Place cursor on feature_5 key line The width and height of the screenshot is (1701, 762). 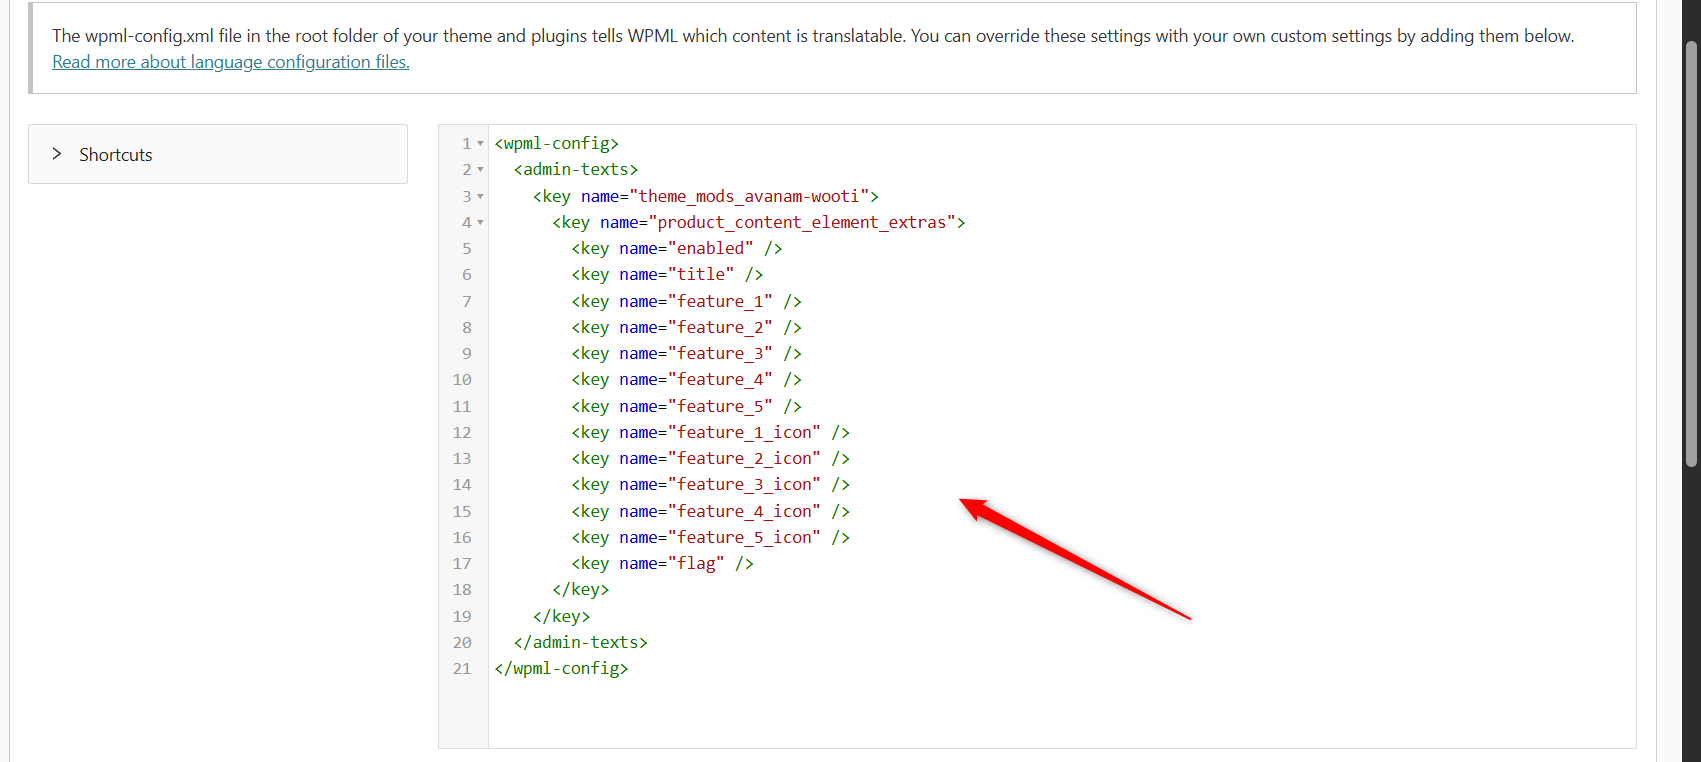(686, 406)
